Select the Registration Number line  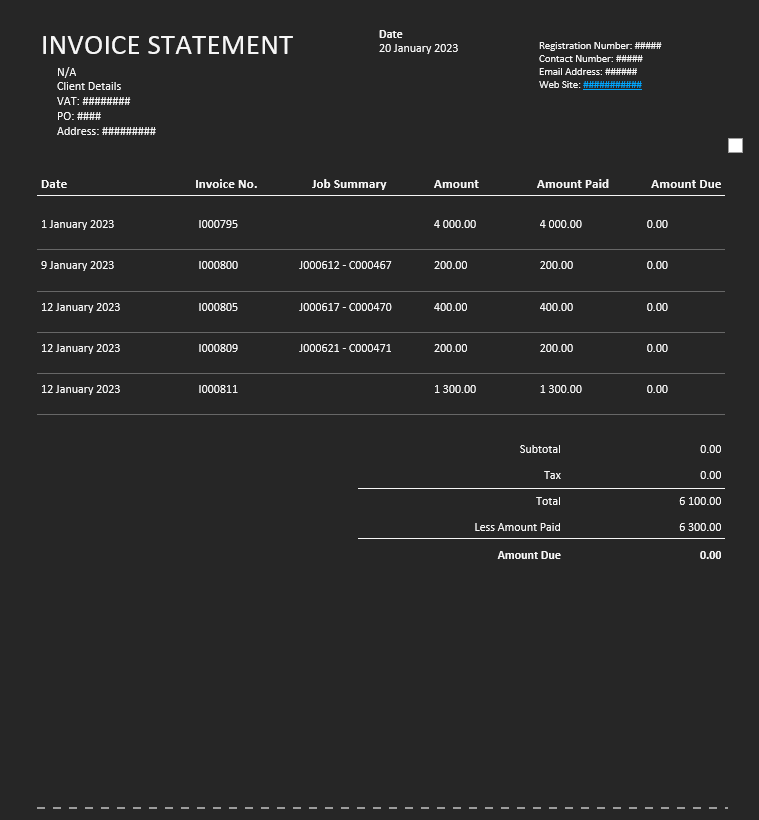tap(600, 46)
